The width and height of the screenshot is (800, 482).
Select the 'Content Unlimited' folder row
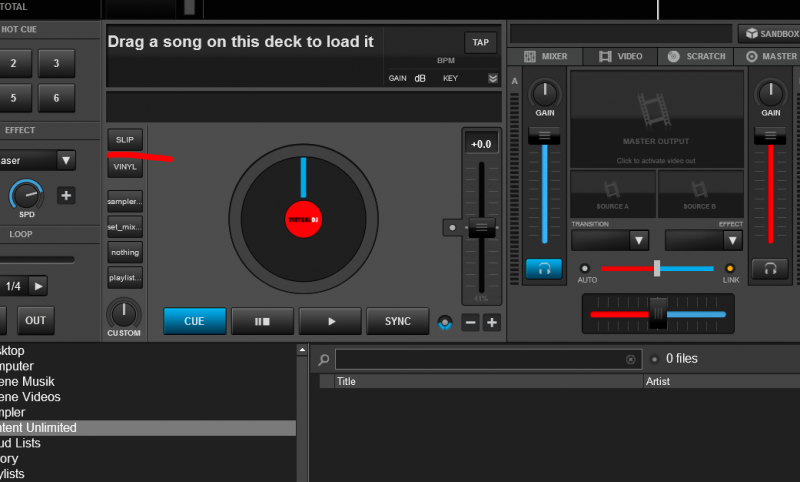point(148,428)
